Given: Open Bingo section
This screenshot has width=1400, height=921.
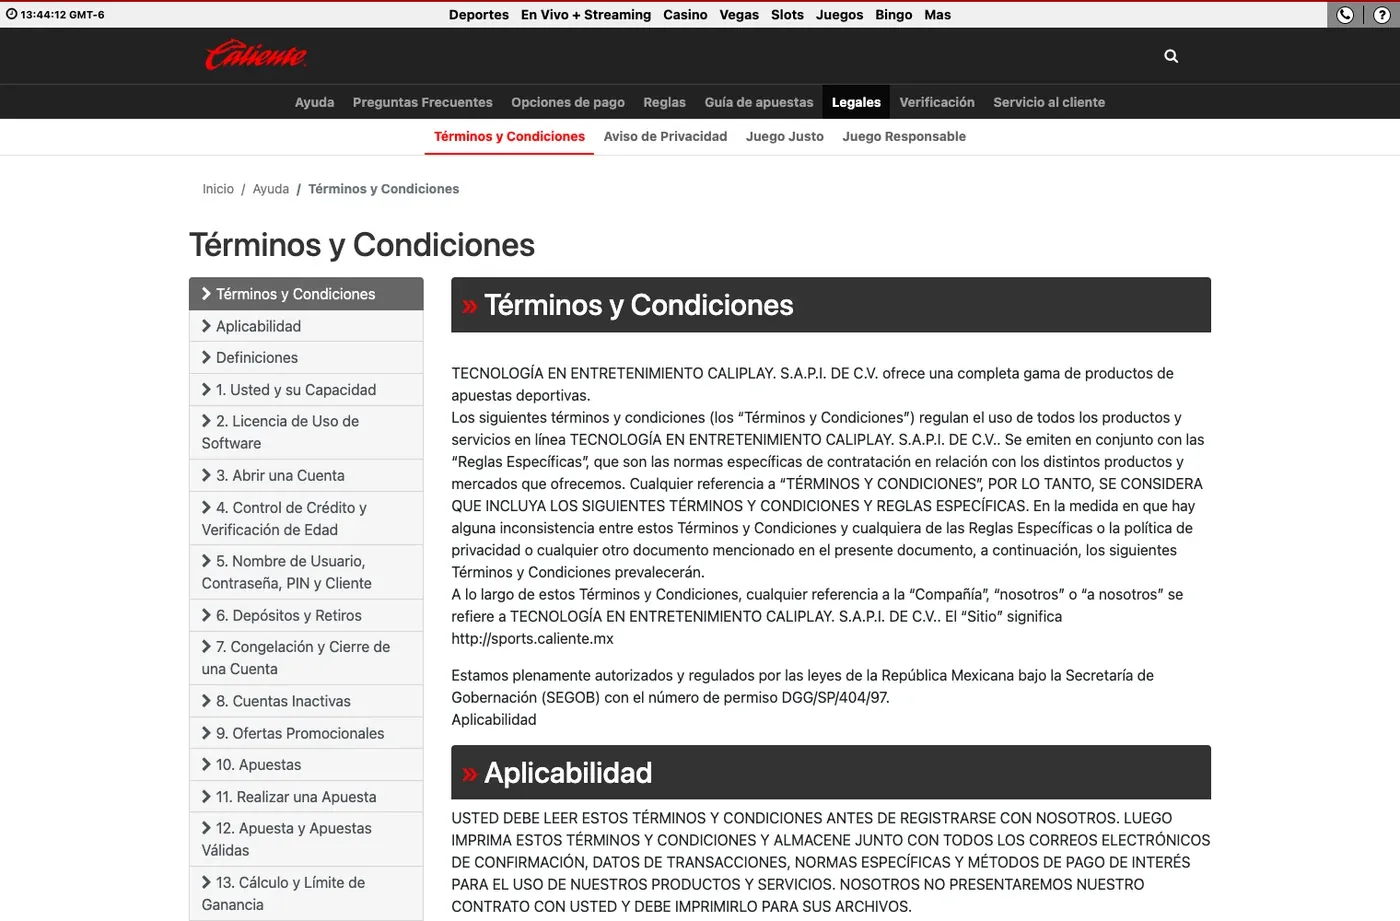Looking at the screenshot, I should point(894,15).
